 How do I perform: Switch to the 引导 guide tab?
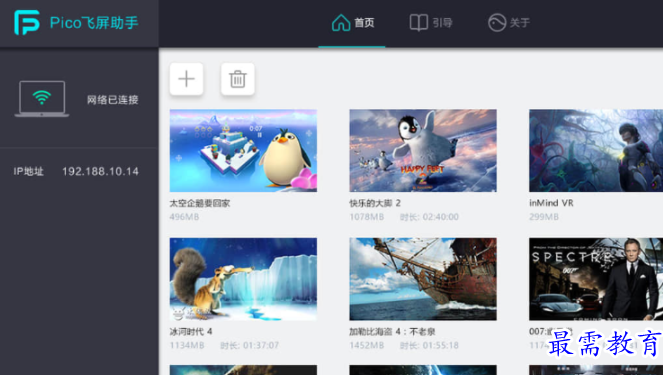[430, 23]
